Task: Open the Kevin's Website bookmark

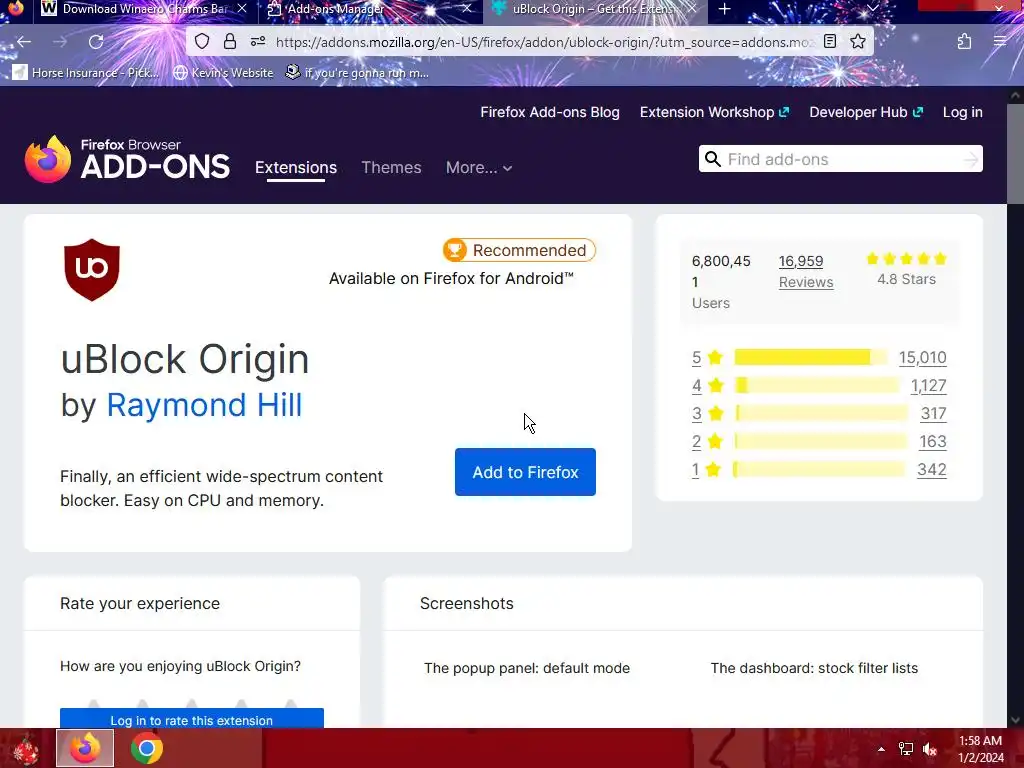Action: click(x=223, y=73)
